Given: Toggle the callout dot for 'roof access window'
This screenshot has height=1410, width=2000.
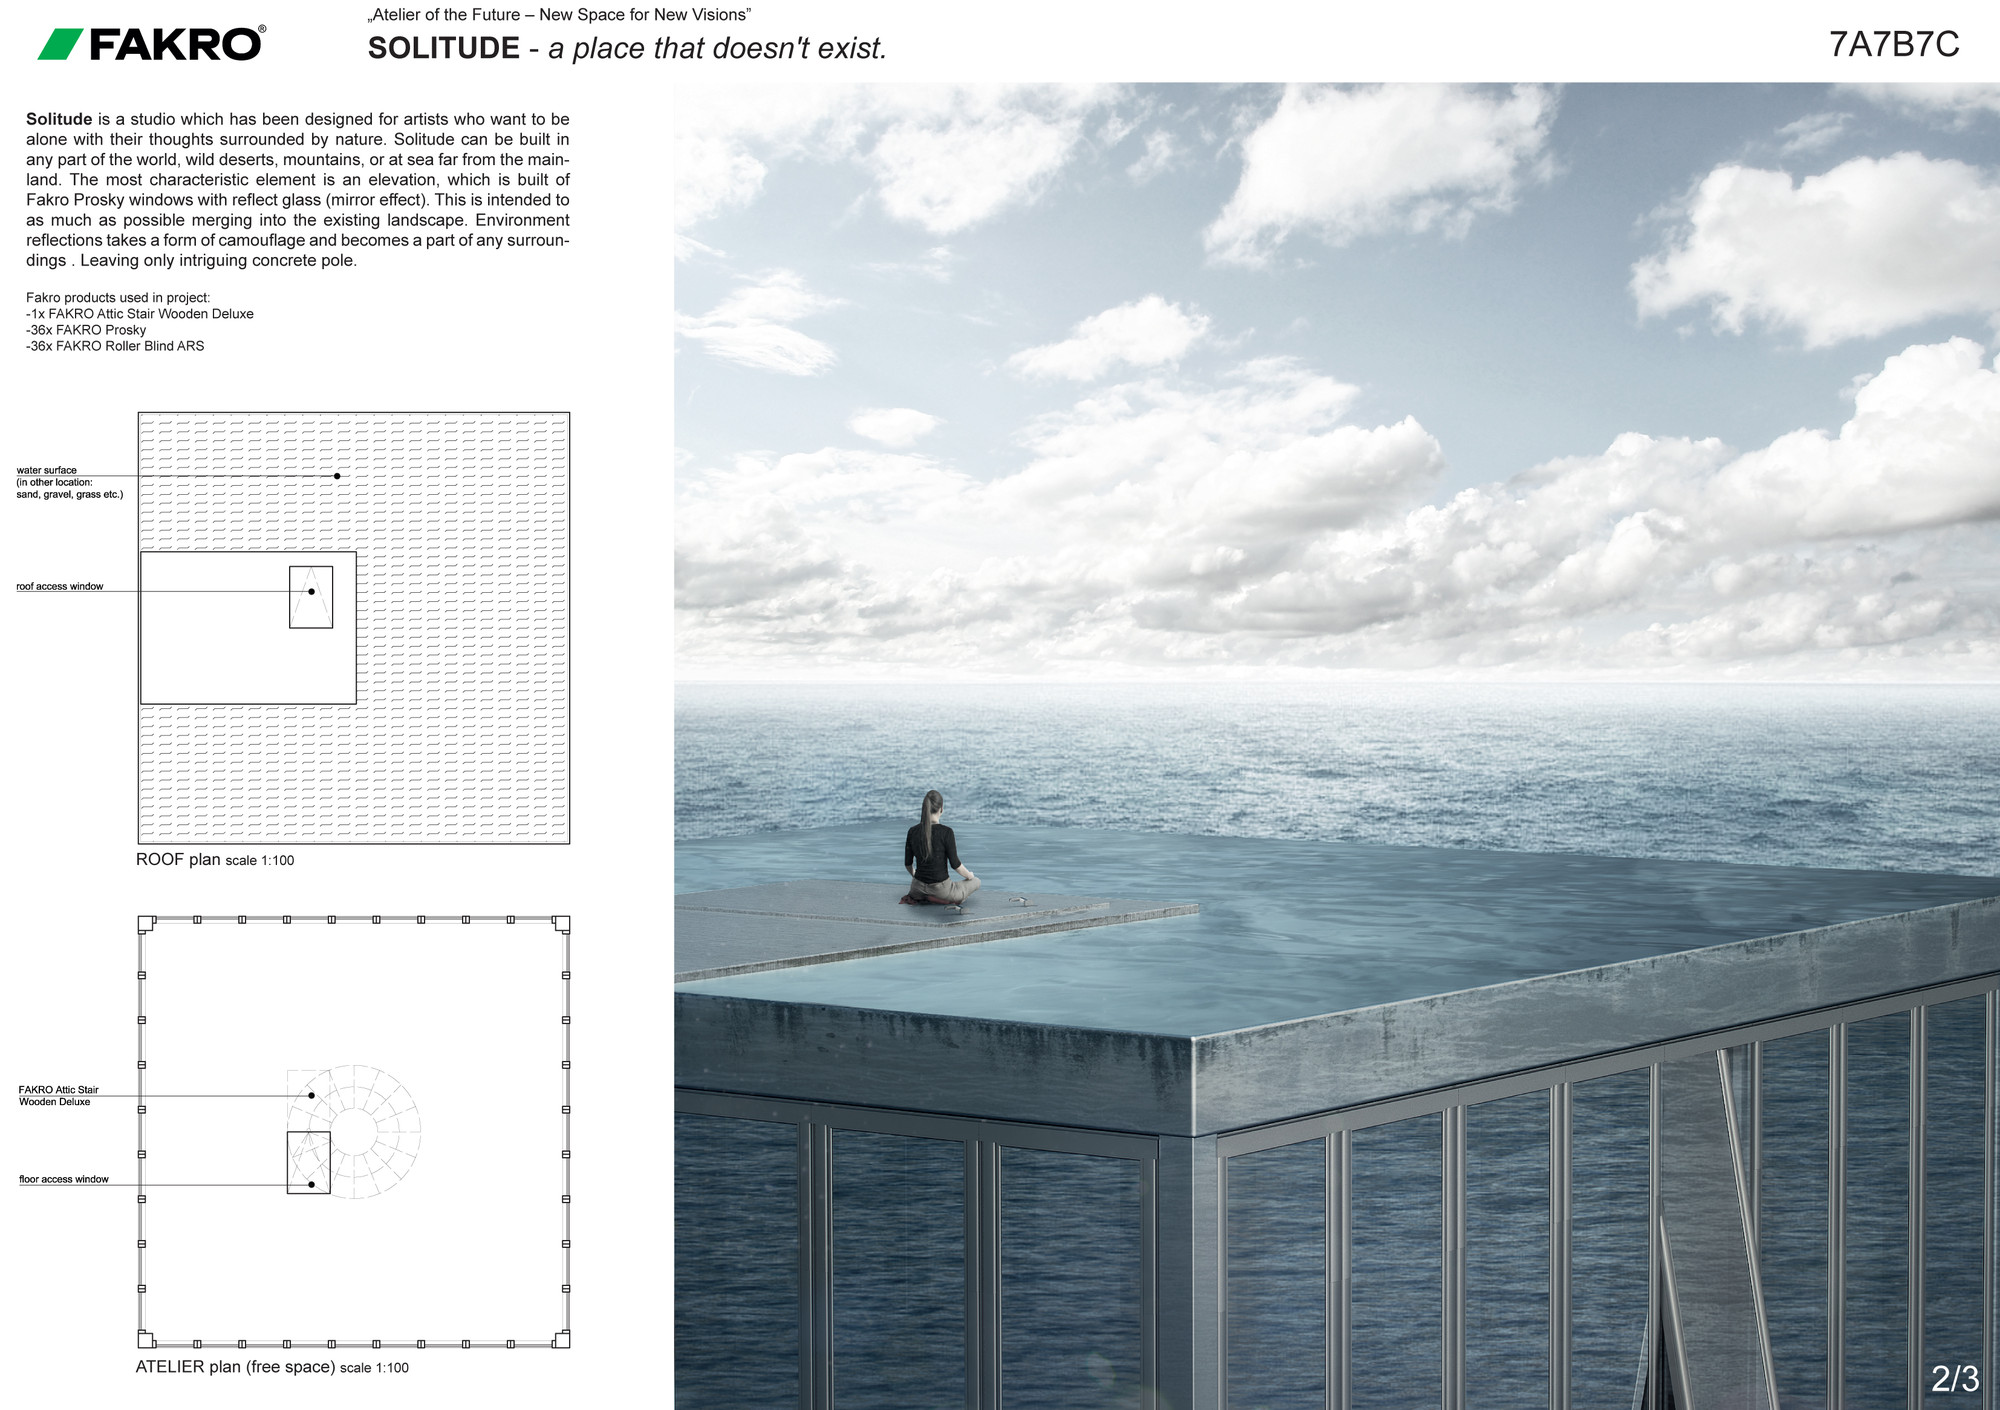Looking at the screenshot, I should pyautogui.click(x=311, y=591).
